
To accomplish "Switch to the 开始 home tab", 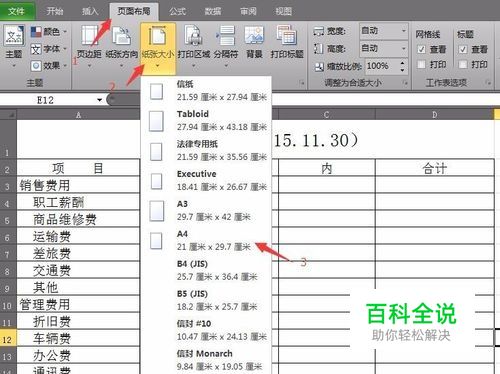I will pyautogui.click(x=55, y=11).
